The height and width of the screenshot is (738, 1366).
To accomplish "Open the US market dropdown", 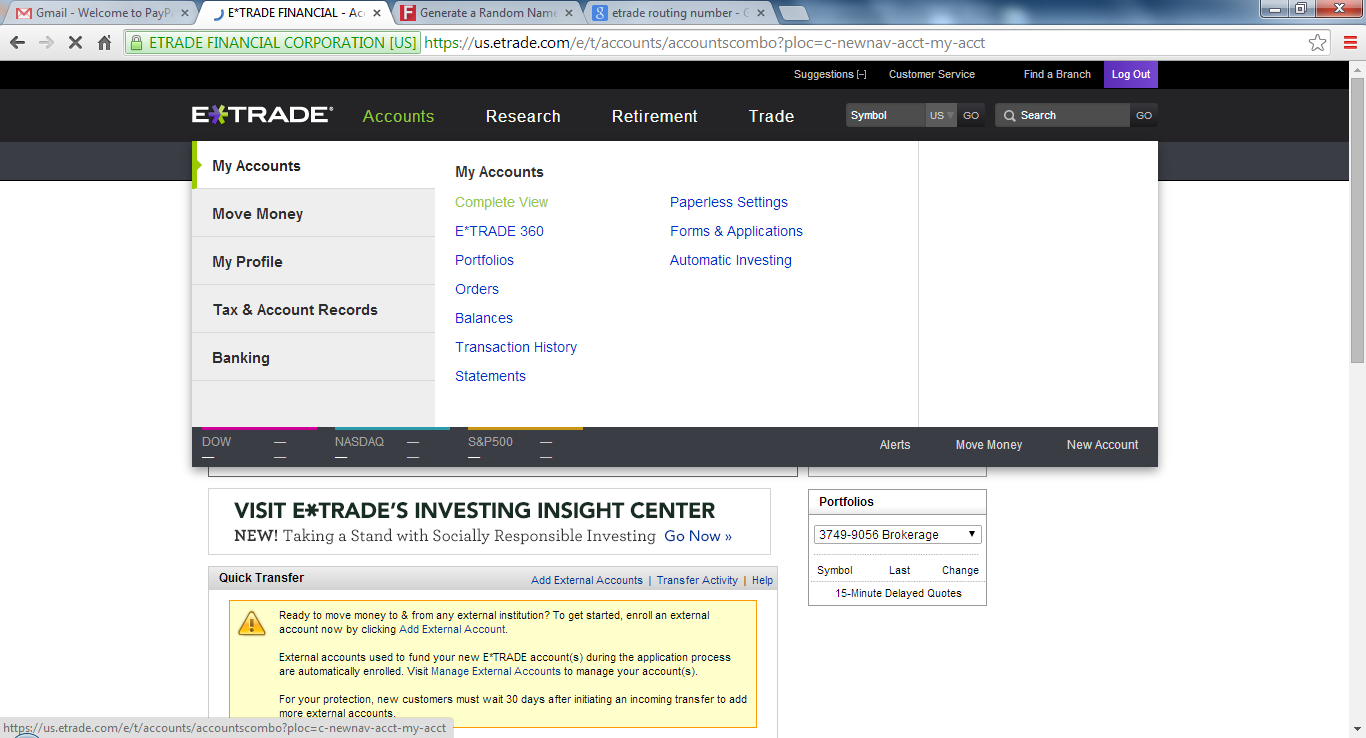I will (941, 115).
